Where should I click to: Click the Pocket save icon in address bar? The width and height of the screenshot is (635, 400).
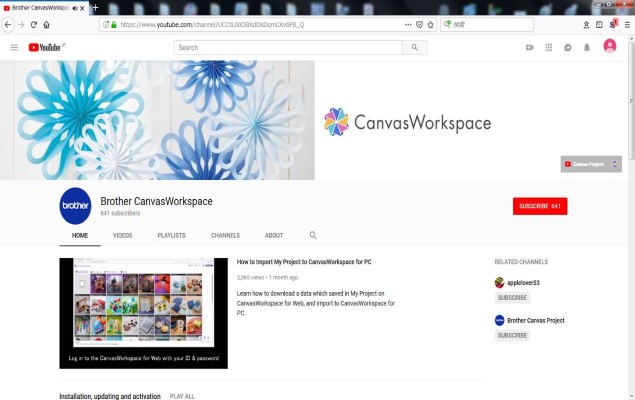tap(420, 25)
